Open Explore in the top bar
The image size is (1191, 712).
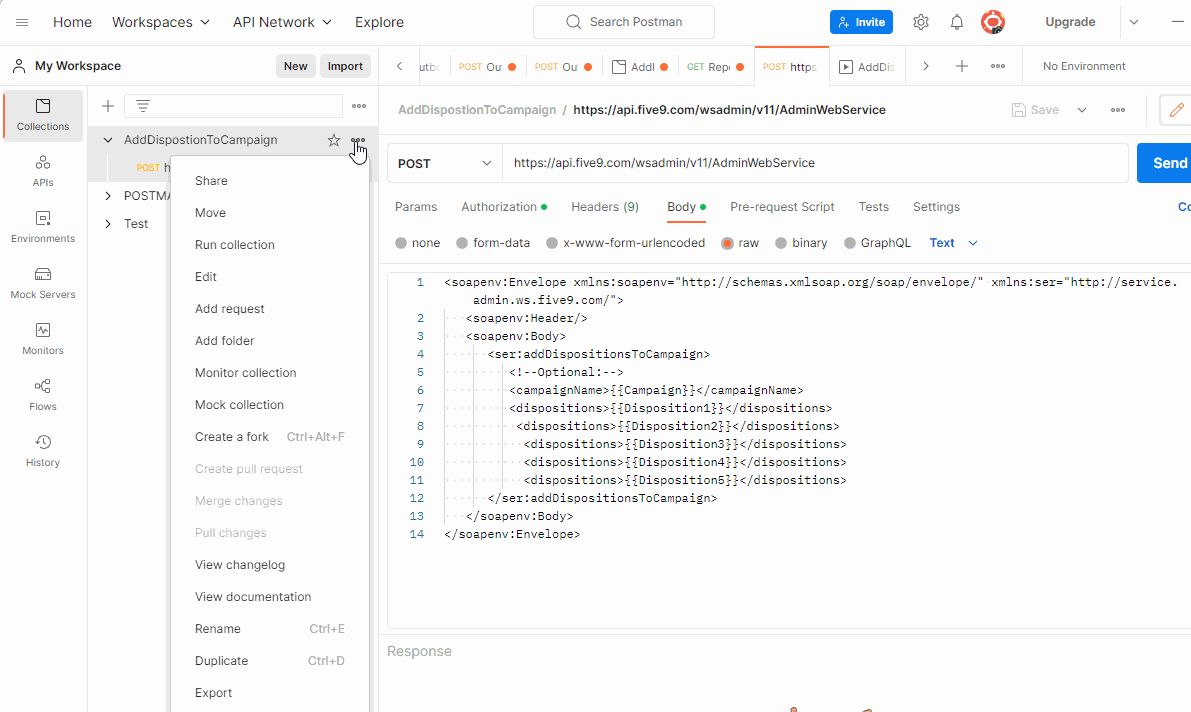click(x=379, y=22)
